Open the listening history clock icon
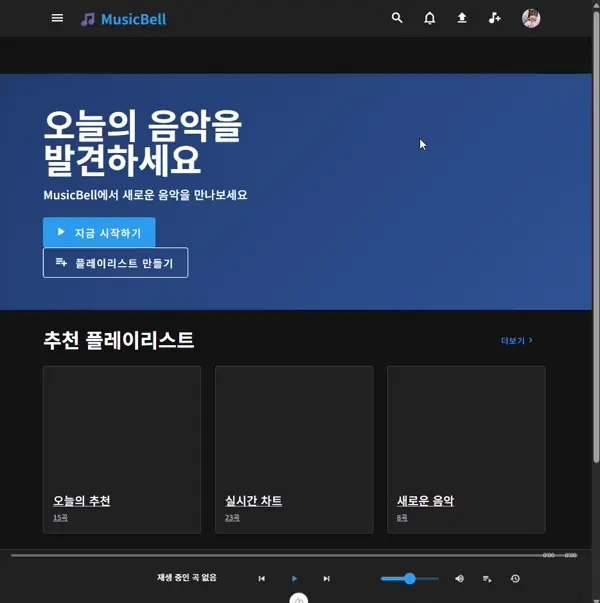The image size is (600, 603). point(515,578)
